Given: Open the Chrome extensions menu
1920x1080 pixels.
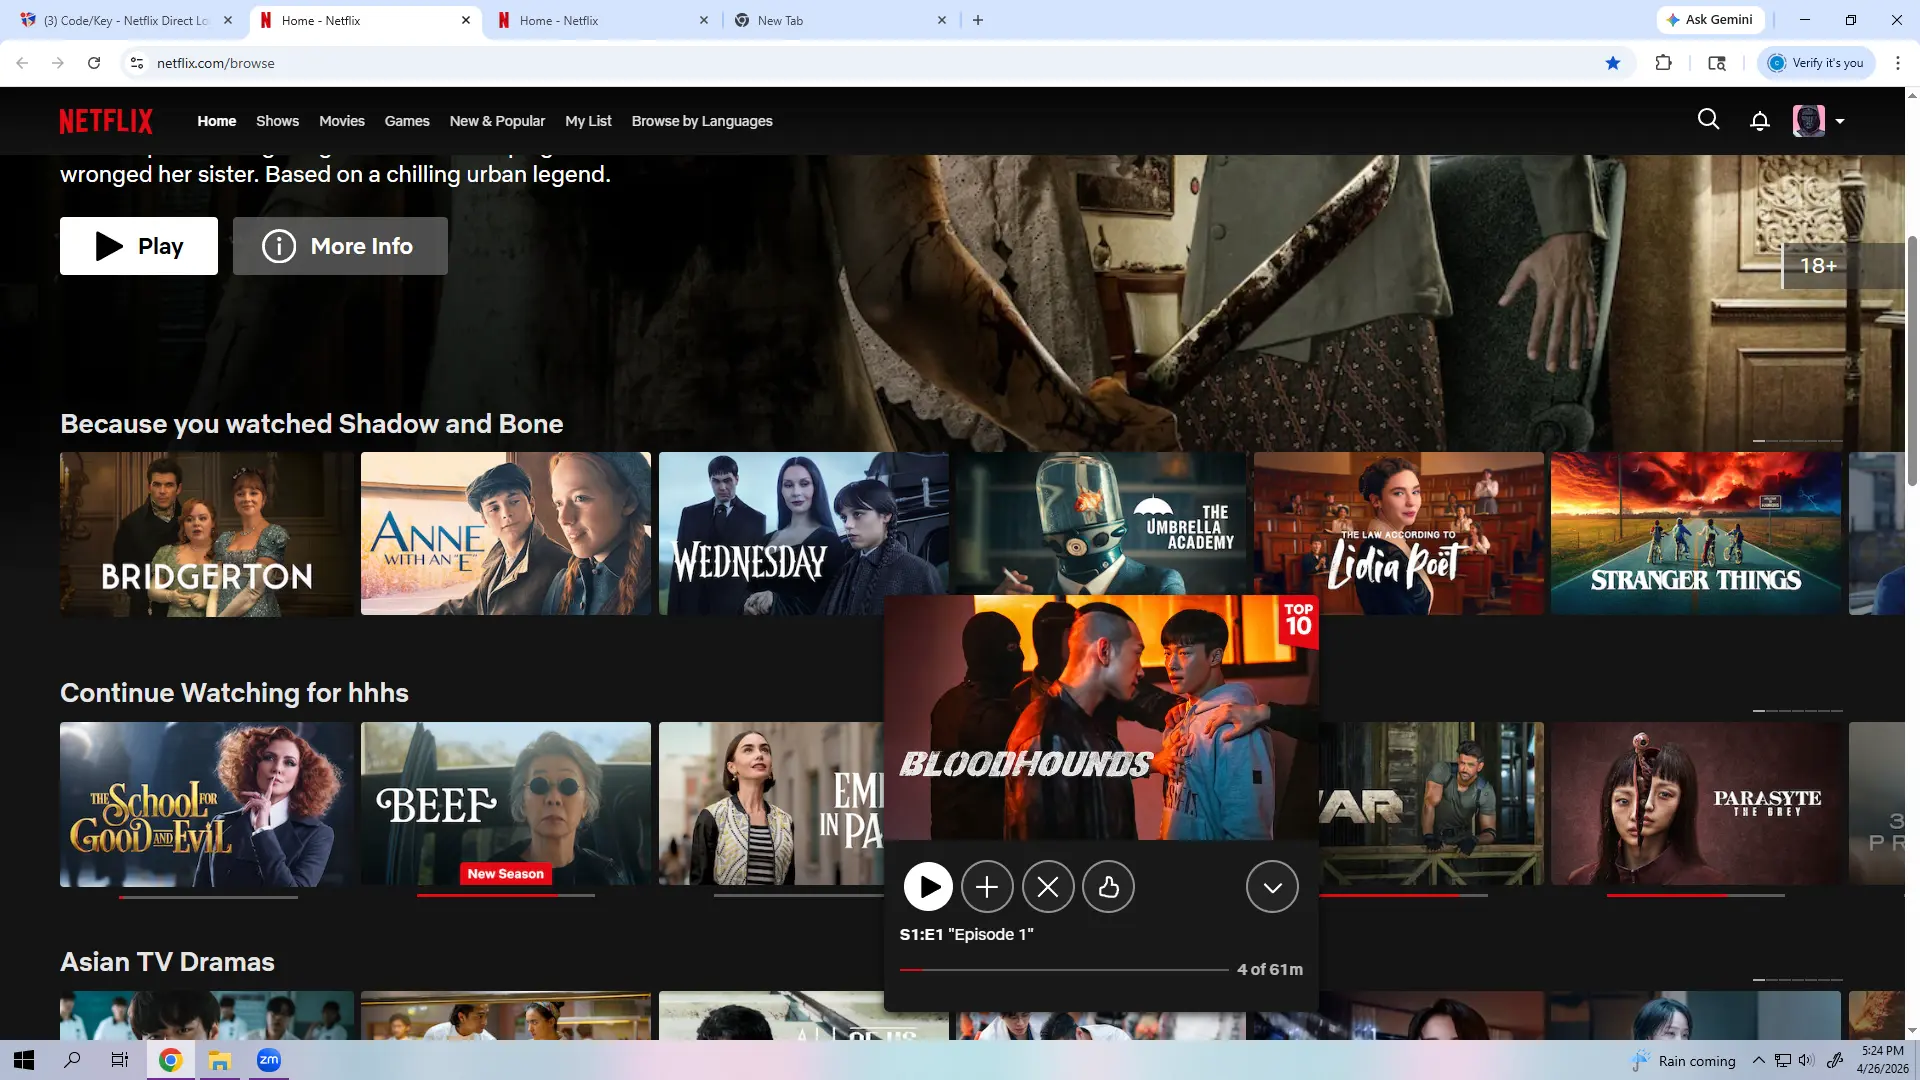Looking at the screenshot, I should tap(1664, 63).
